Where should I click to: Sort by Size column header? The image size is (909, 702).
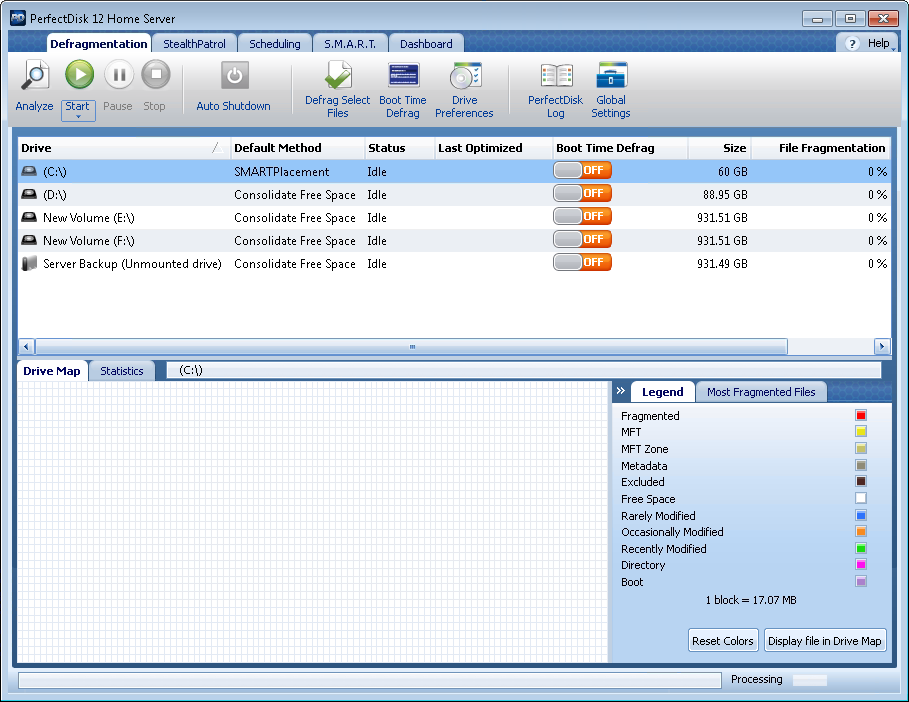click(719, 148)
